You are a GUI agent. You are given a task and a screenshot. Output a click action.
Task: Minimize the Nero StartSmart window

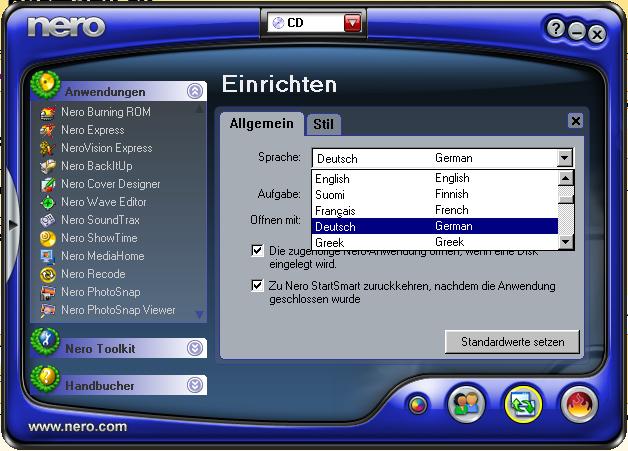(x=577, y=32)
